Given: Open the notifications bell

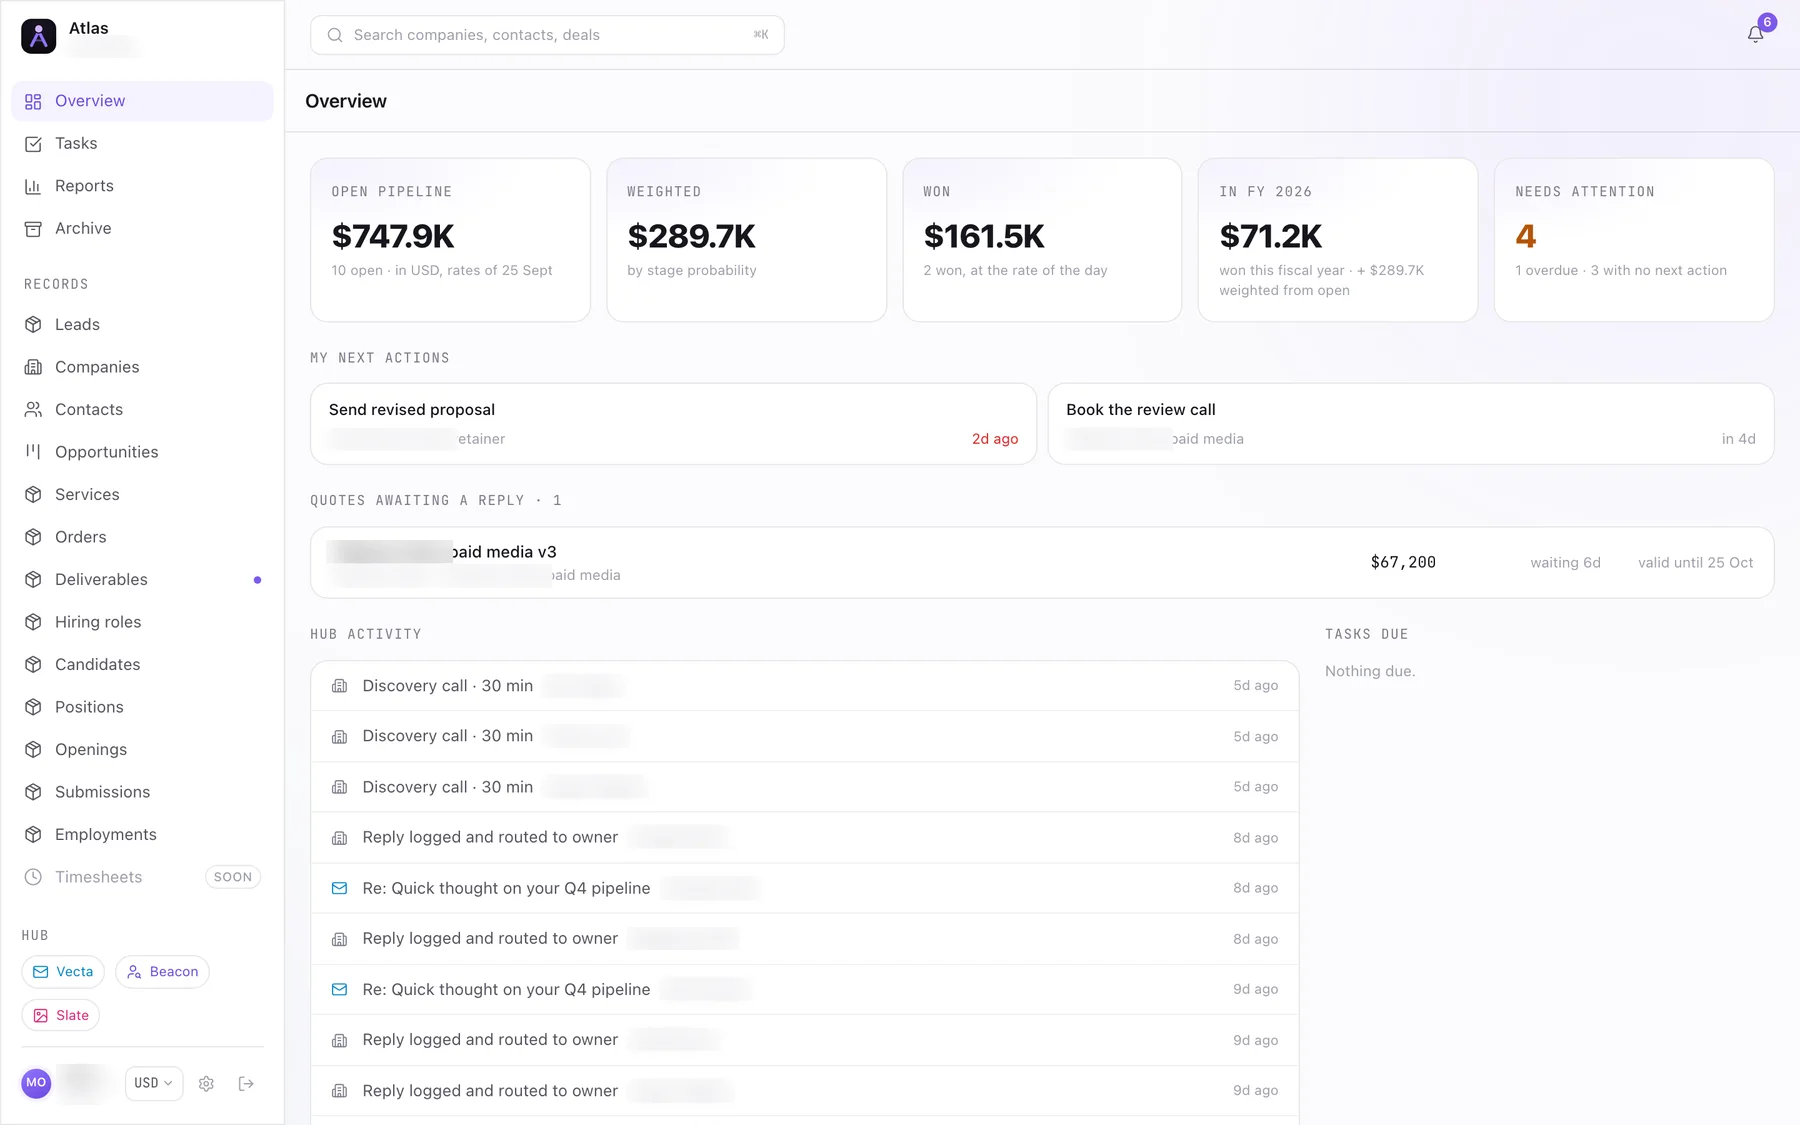Looking at the screenshot, I should [x=1755, y=34].
